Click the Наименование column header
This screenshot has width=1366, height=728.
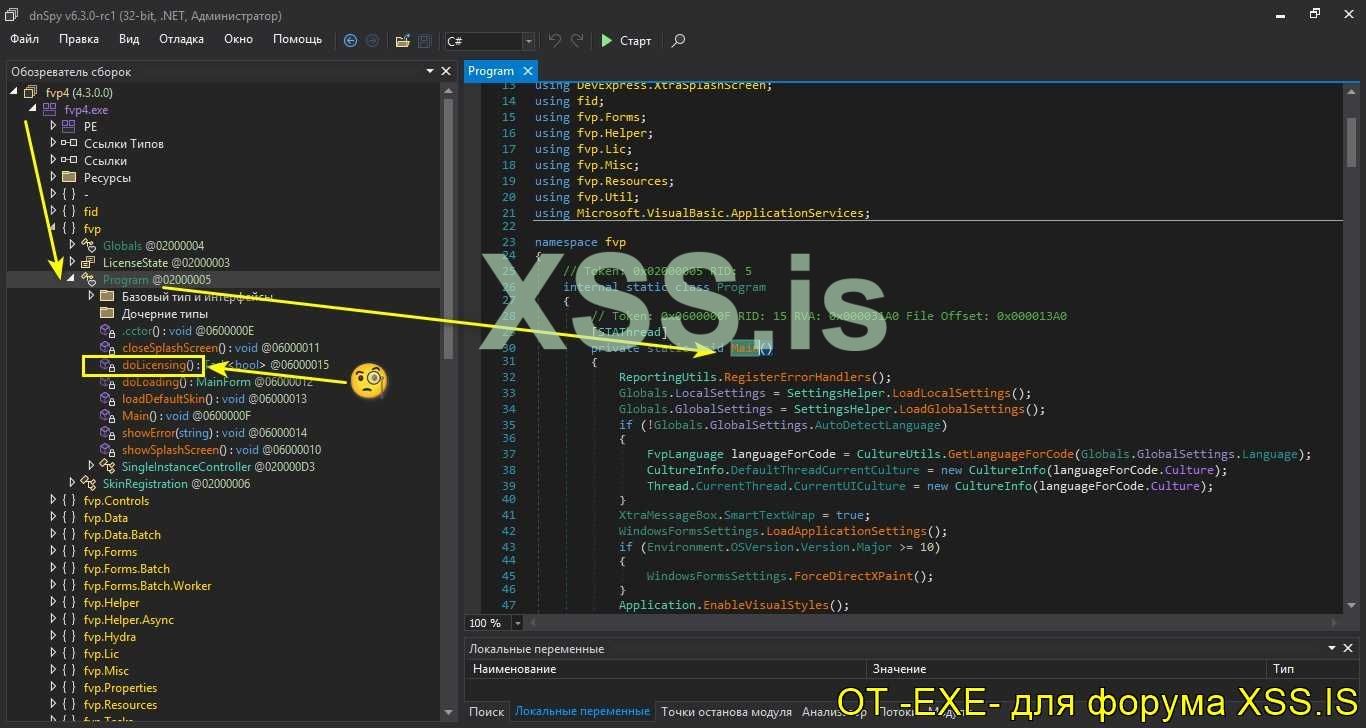pos(665,669)
